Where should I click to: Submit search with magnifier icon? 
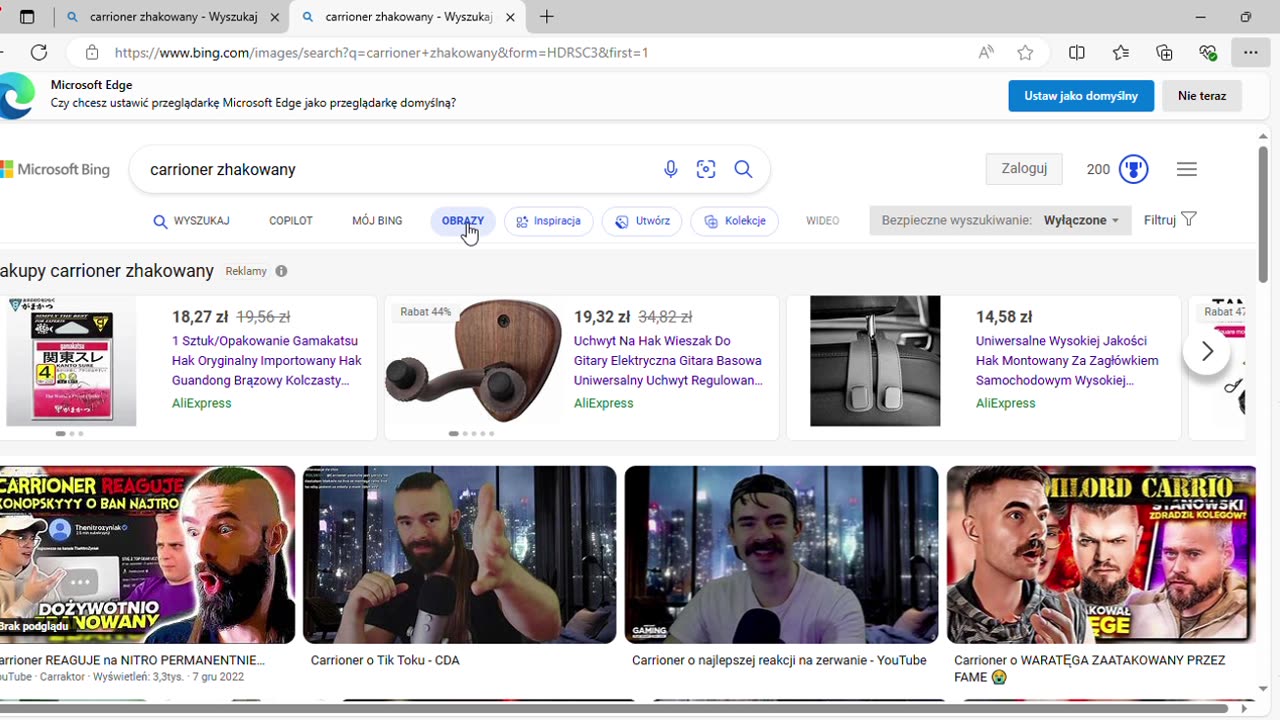(743, 170)
